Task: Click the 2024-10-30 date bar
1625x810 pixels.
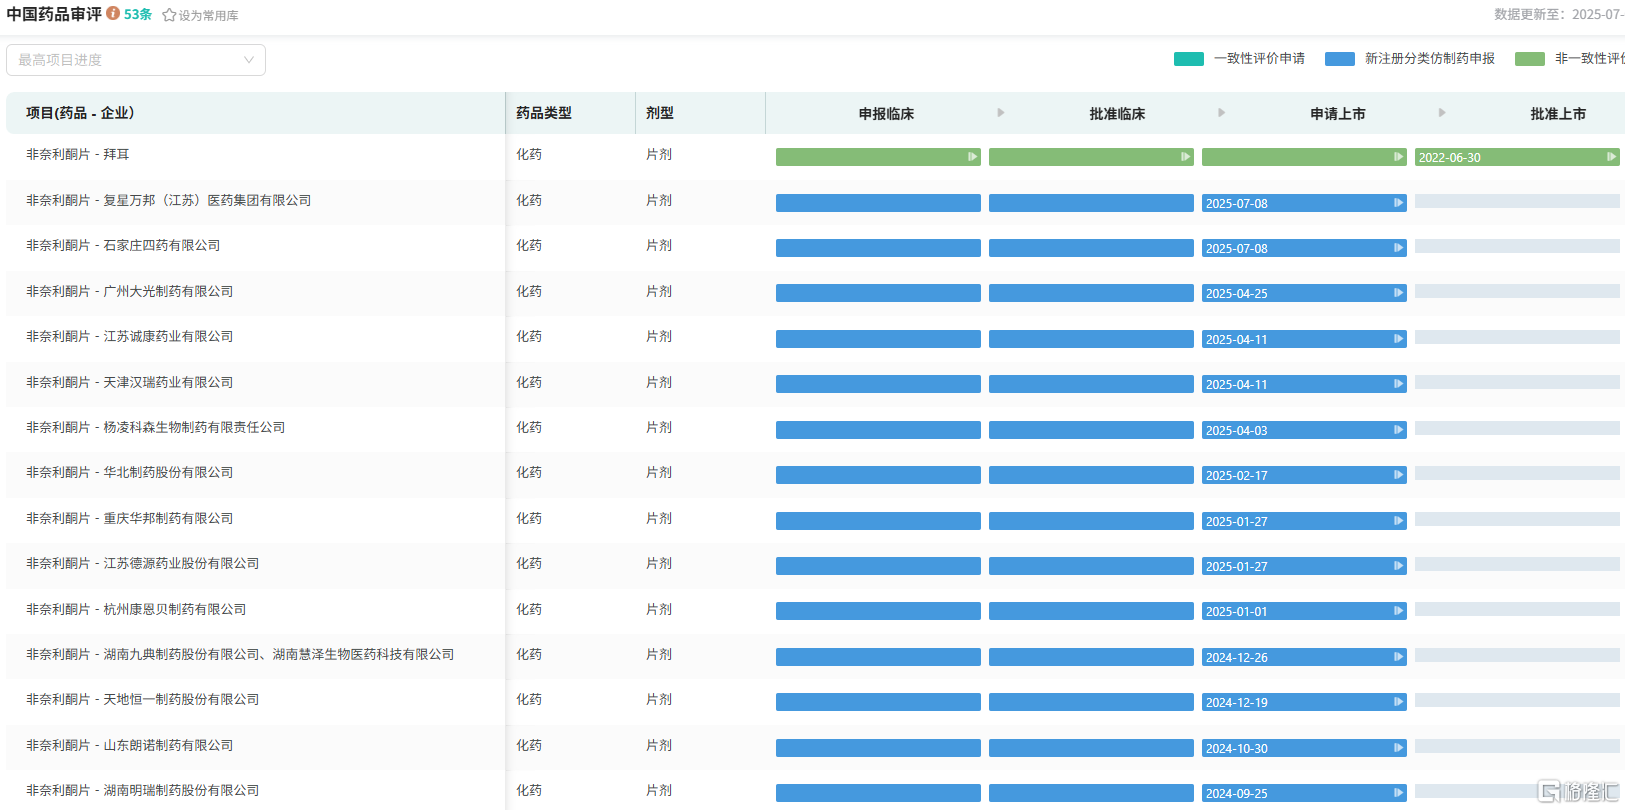Action: coord(1304,748)
